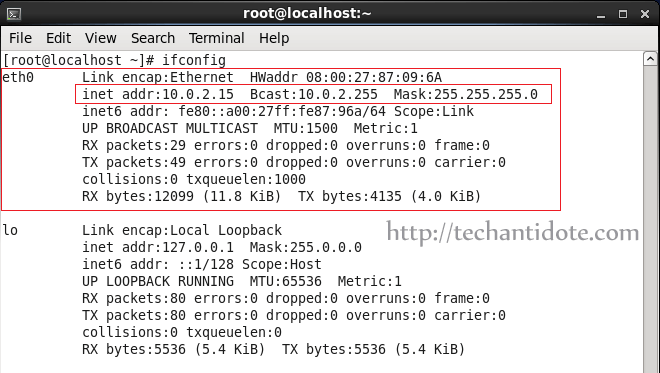660x373 pixels.
Task: Click the lo interface name
Action: click(x=11, y=230)
